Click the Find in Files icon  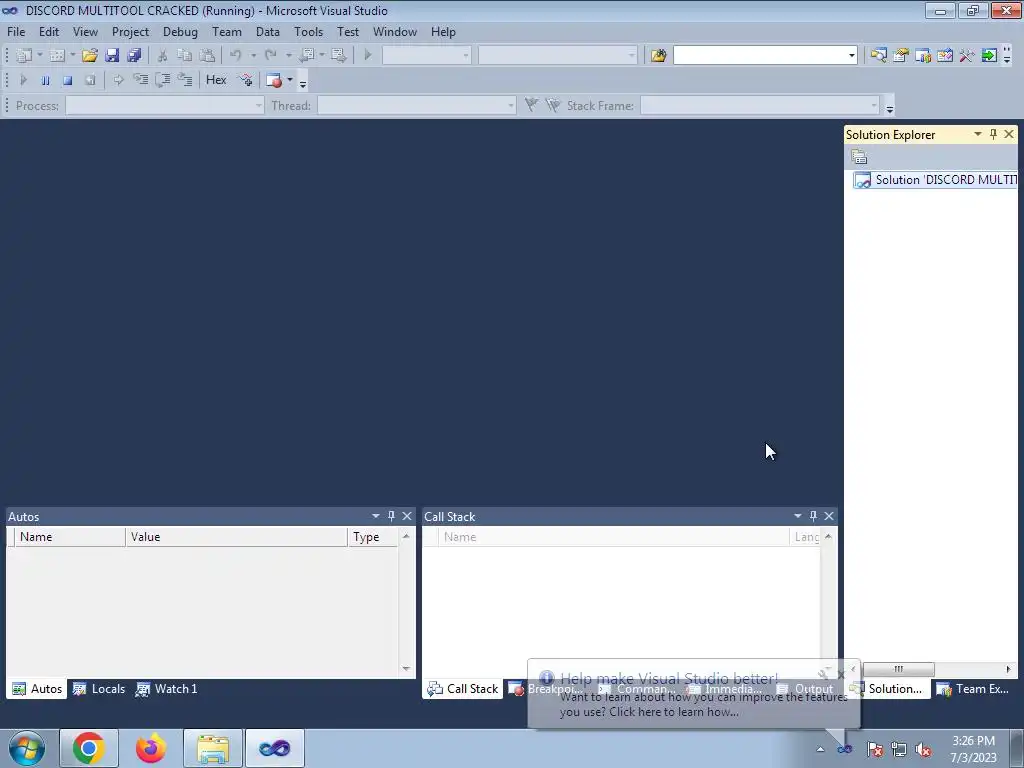pyautogui.click(x=658, y=56)
